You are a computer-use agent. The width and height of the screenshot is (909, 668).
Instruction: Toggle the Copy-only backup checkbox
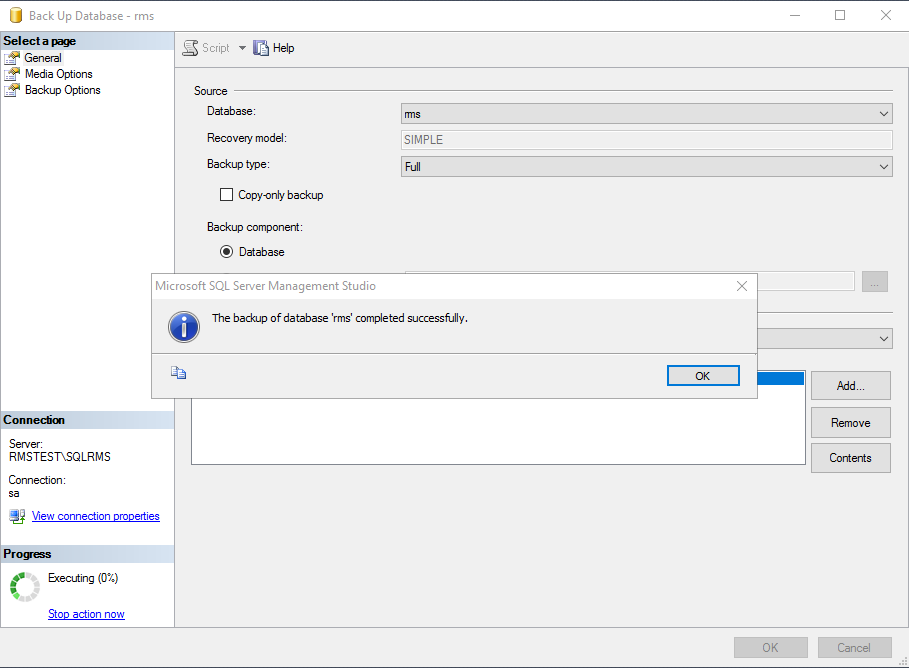click(x=226, y=195)
